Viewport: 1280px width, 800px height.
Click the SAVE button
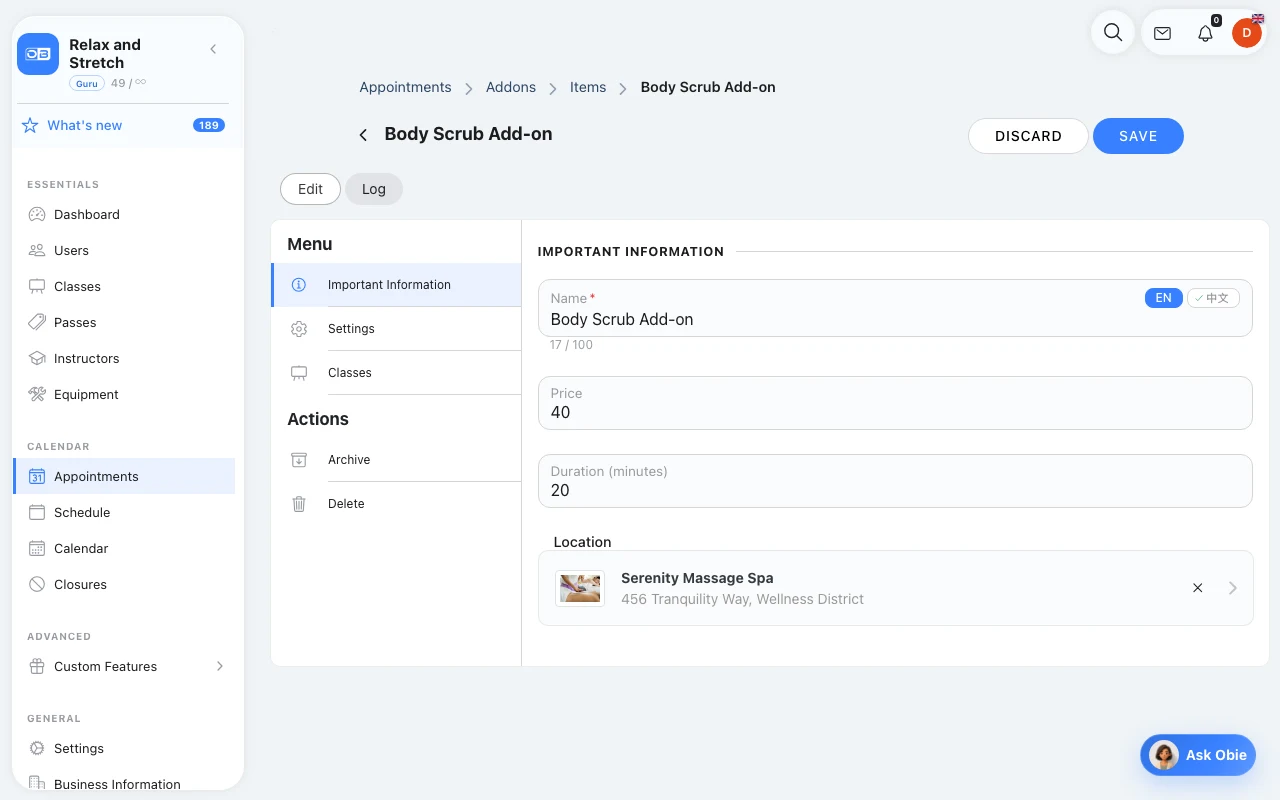click(x=1138, y=136)
